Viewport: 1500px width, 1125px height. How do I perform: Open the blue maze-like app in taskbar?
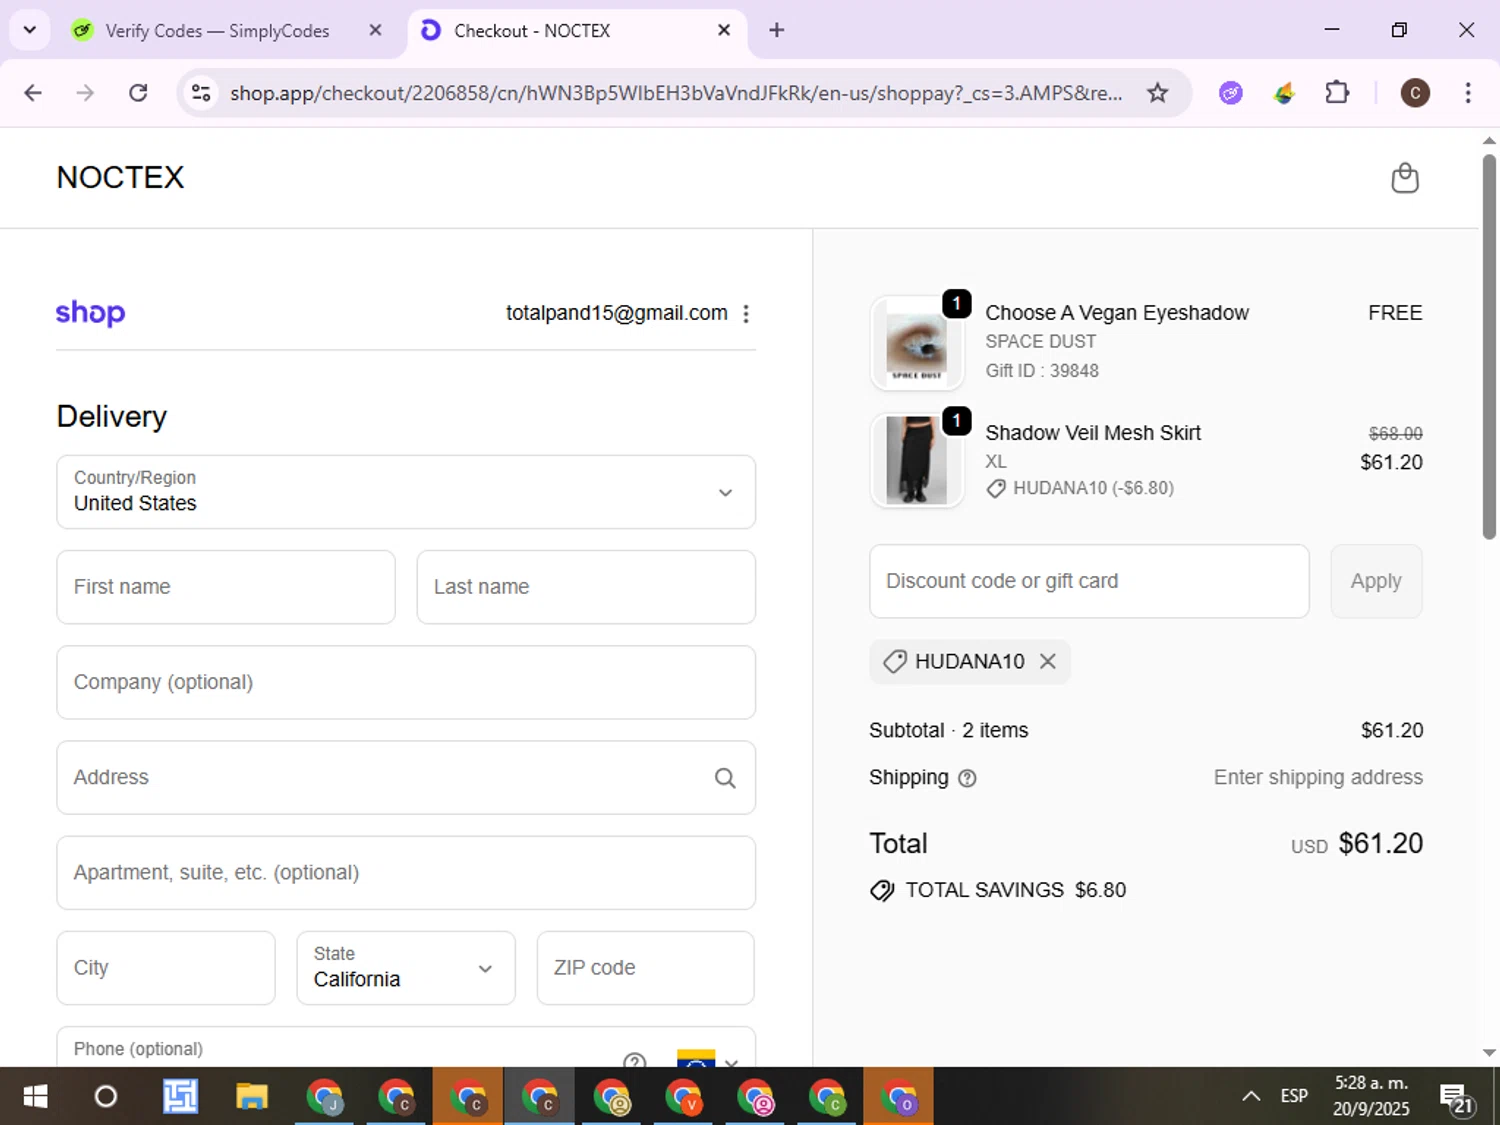180,1096
